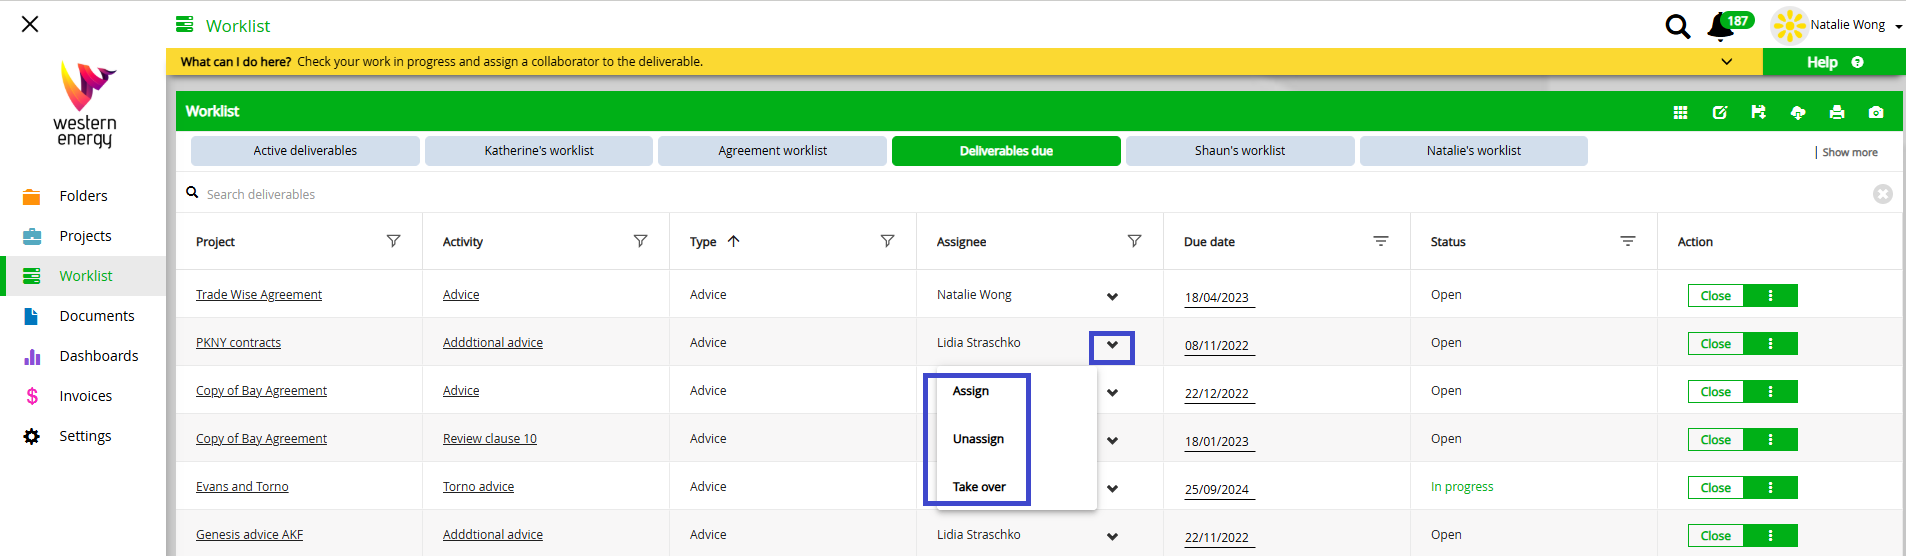Choose Unassign from the assignee menu

pyautogui.click(x=978, y=439)
